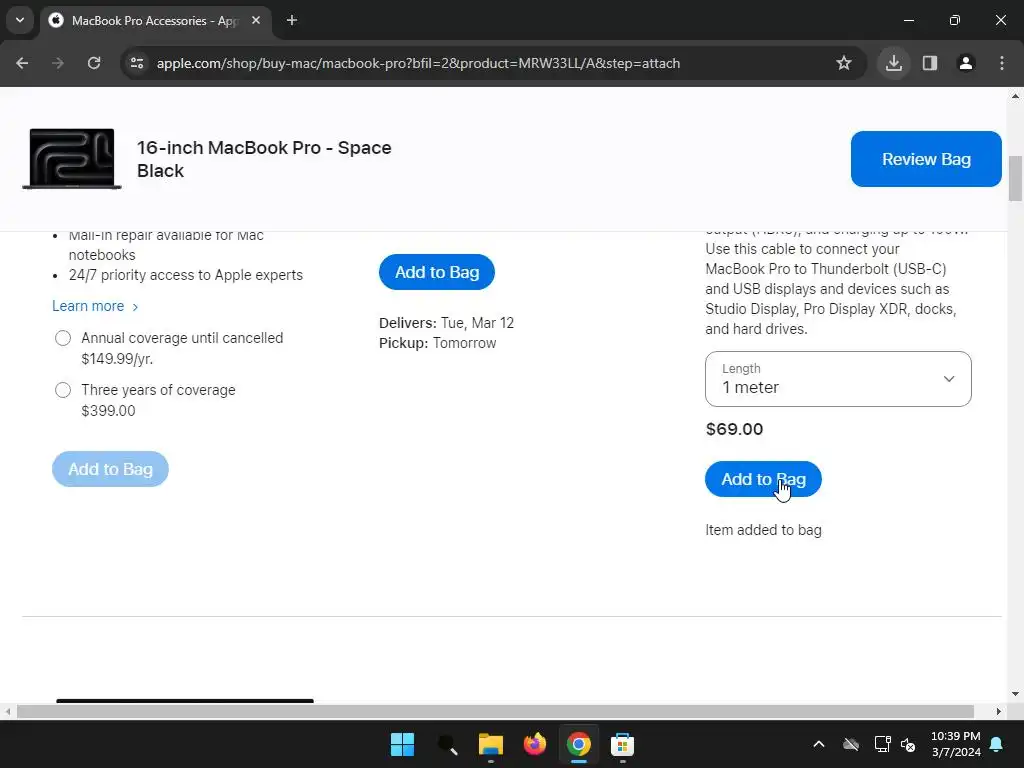This screenshot has width=1024, height=768.
Task: Click the muted volume tray icon
Action: point(908,744)
